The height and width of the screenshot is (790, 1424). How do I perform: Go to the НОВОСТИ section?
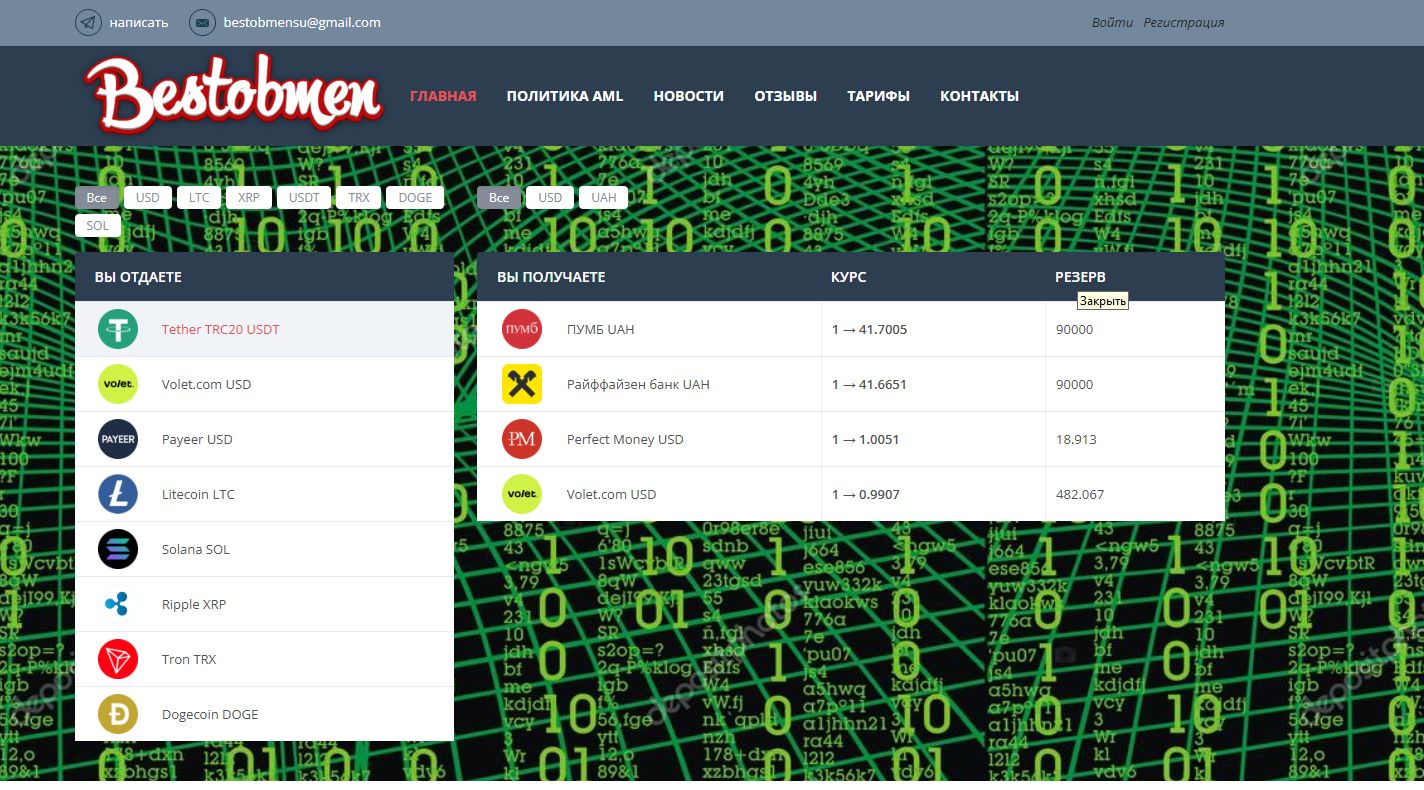(x=689, y=96)
